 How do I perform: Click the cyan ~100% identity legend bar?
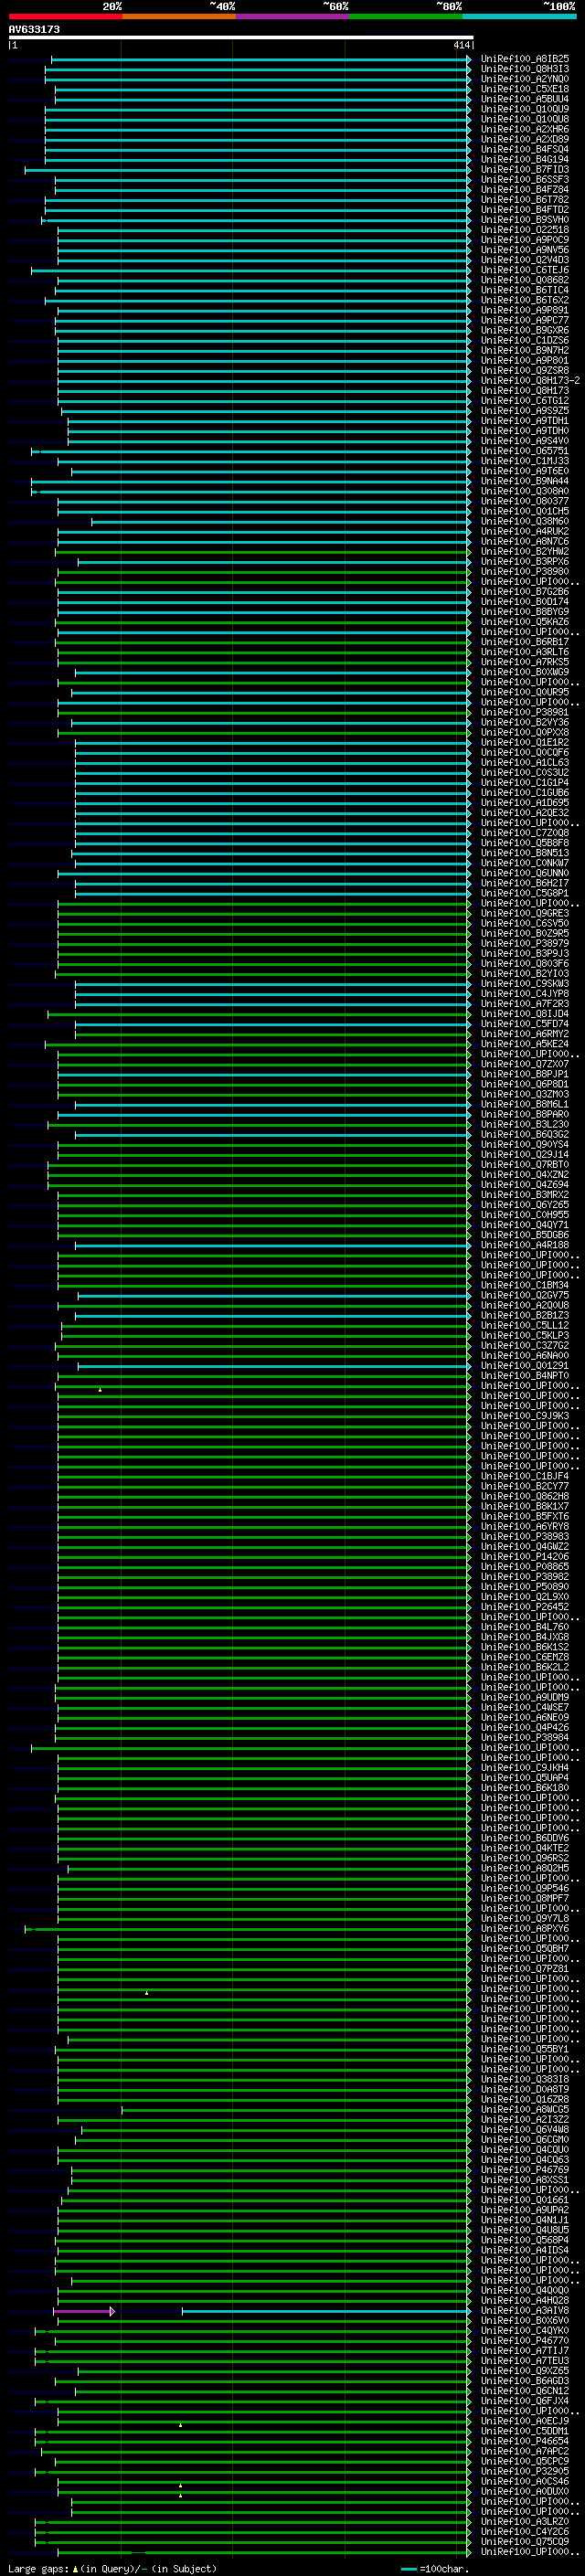point(519,16)
